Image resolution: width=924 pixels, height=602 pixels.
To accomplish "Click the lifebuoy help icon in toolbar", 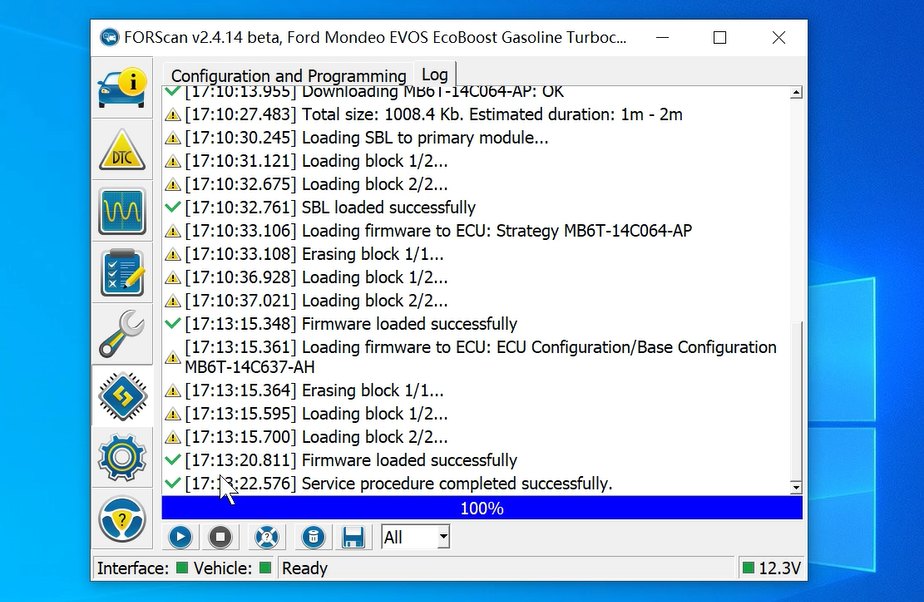I will click(x=265, y=537).
